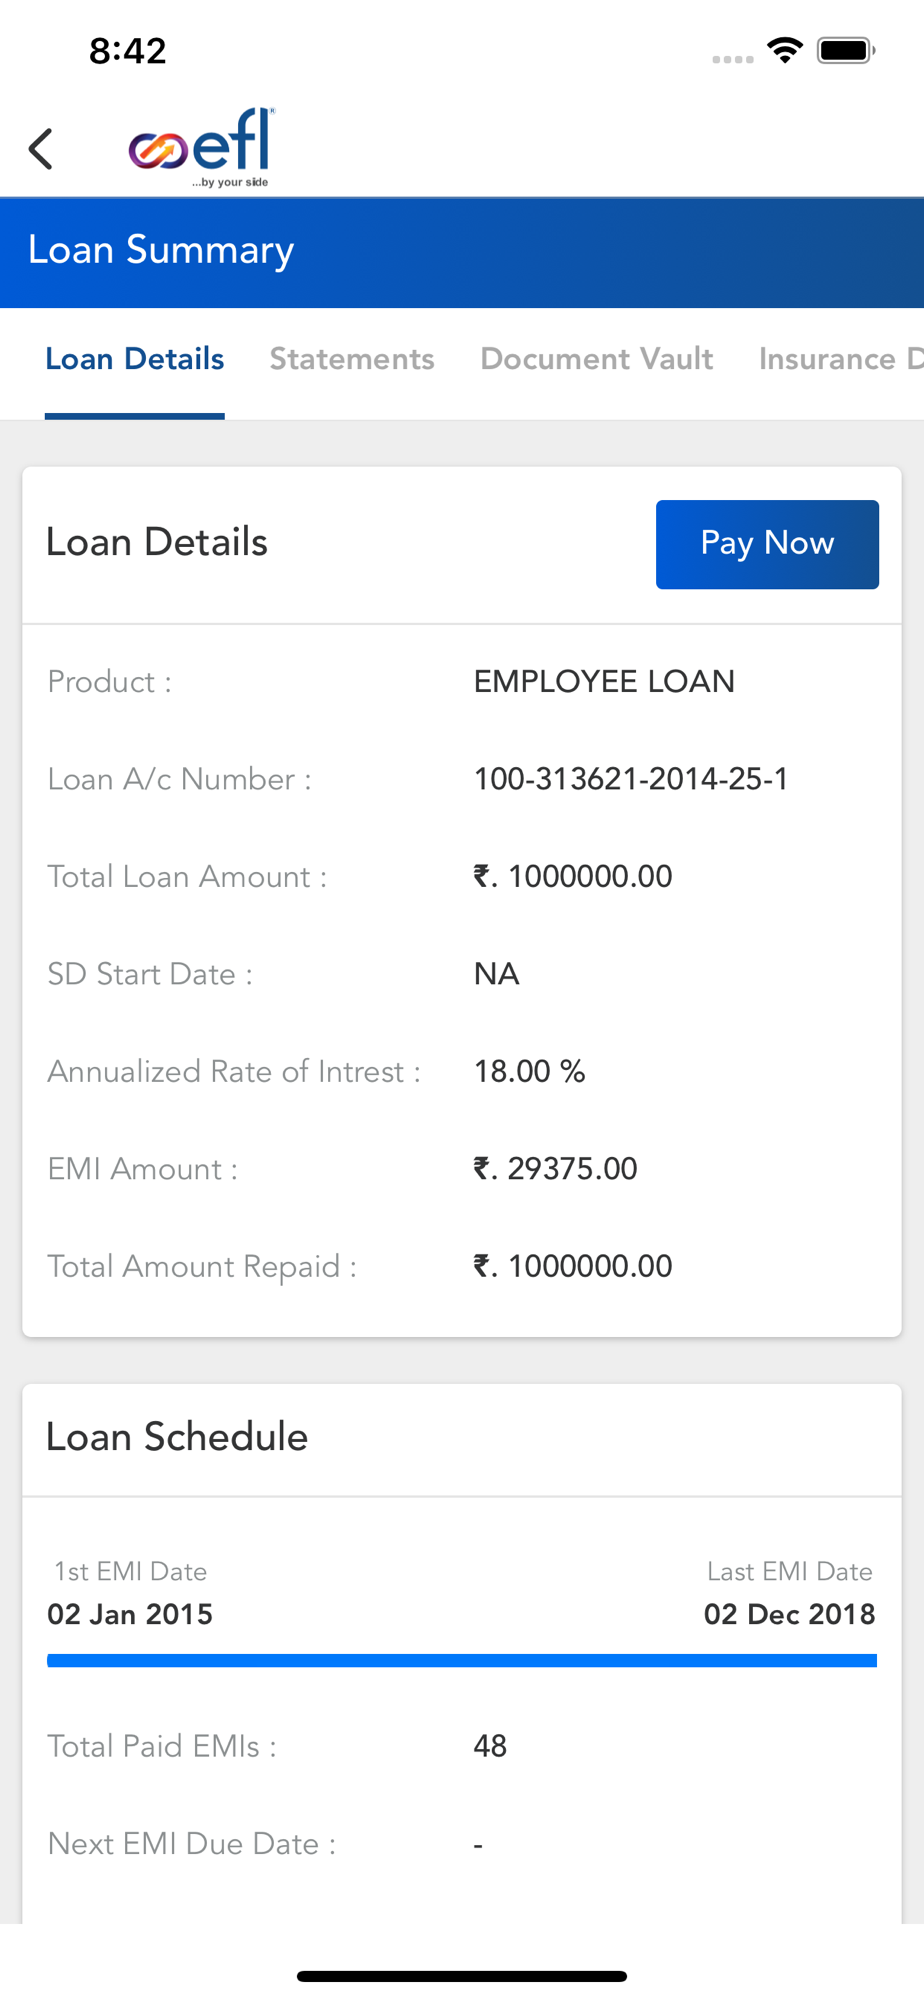Viewport: 924px width, 2000px height.
Task: Tap the Wi-Fi status icon
Action: (785, 50)
